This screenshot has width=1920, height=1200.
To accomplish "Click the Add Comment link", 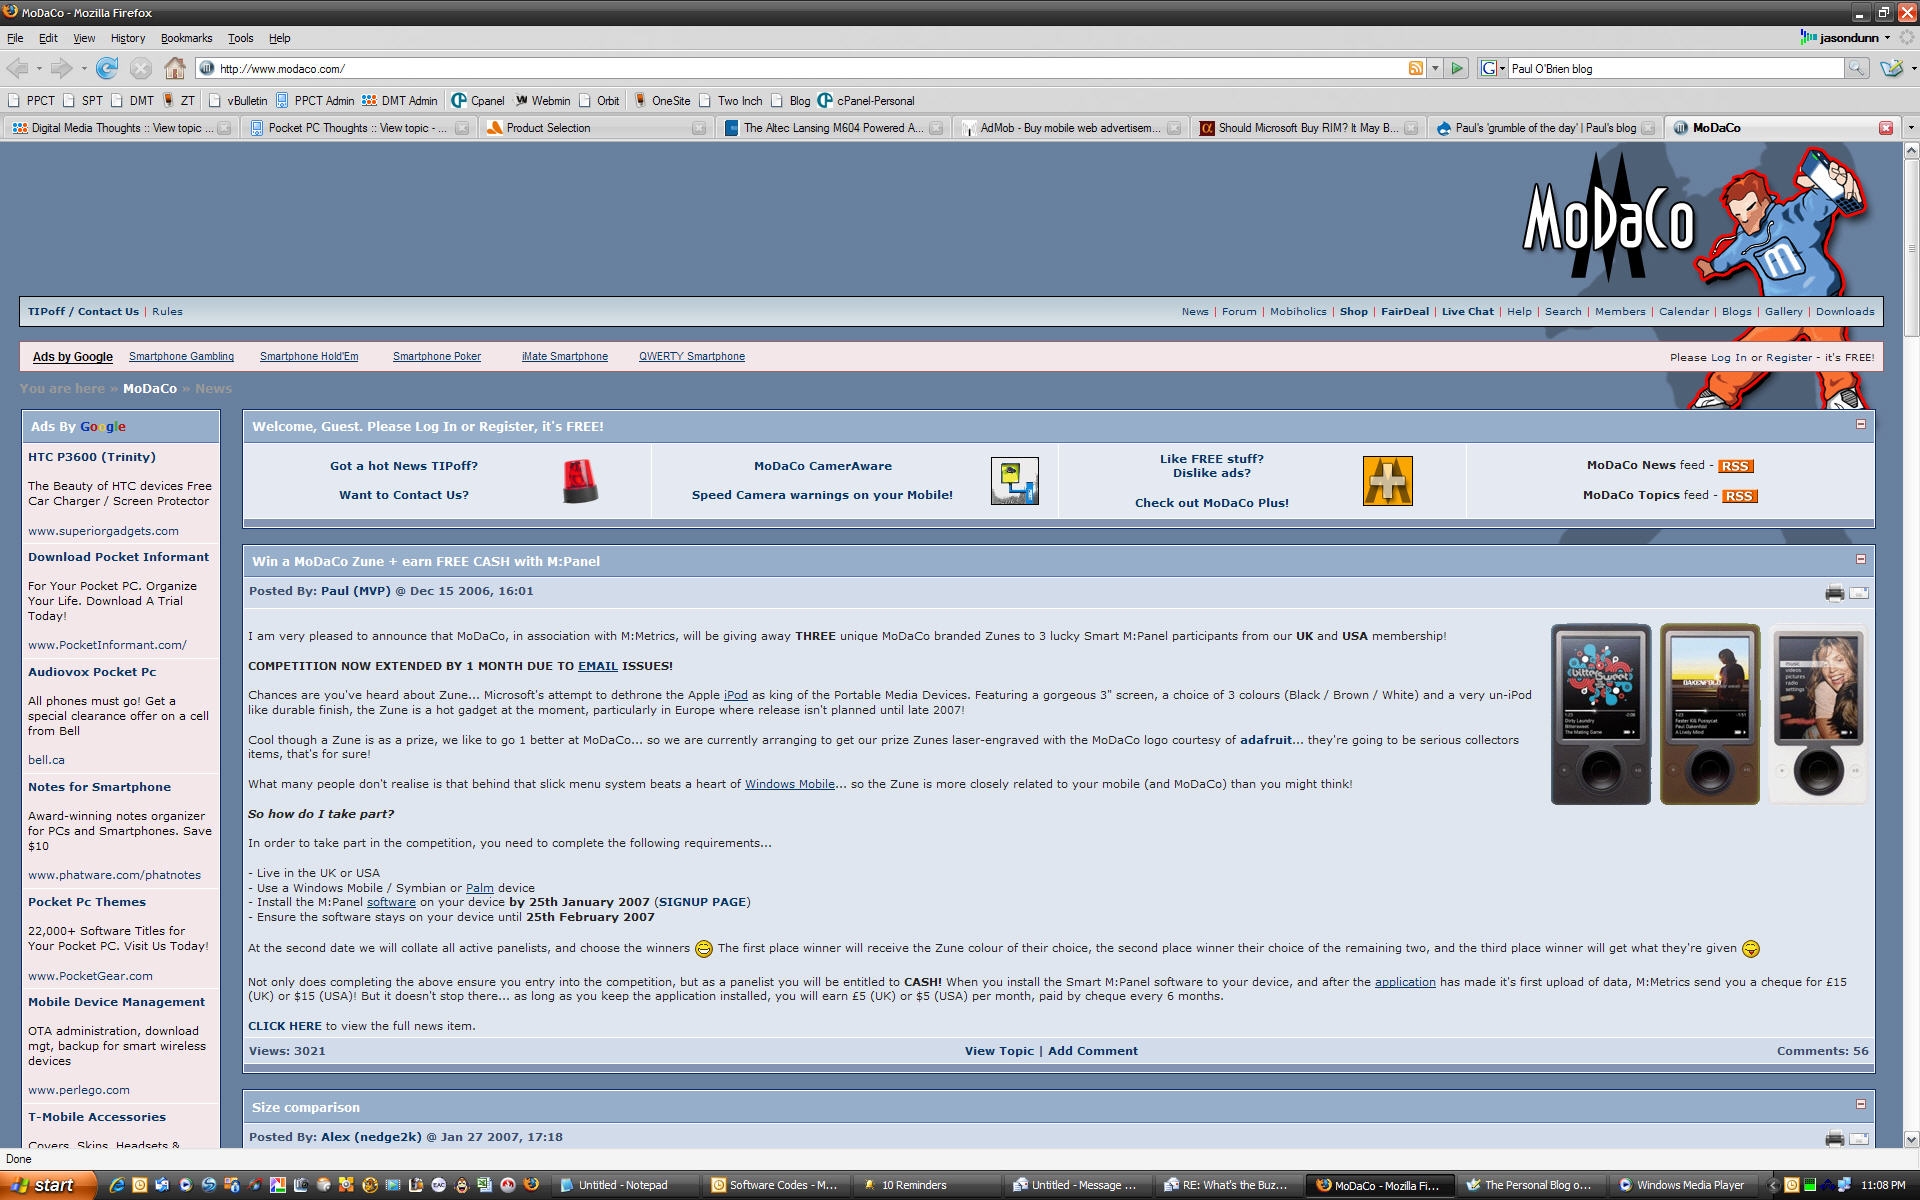I will tap(1093, 1051).
